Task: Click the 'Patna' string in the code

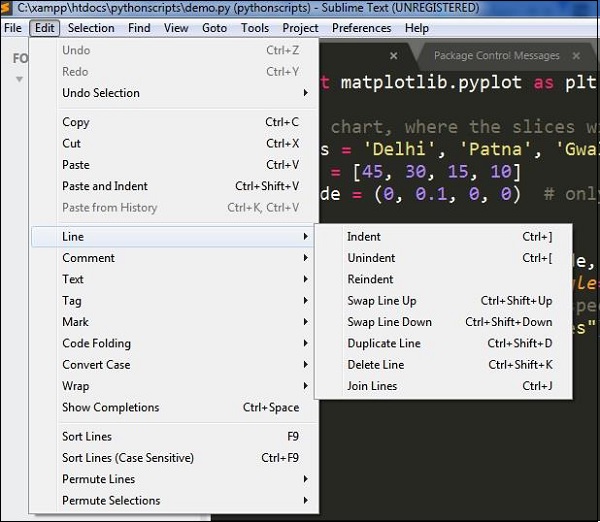Action: 495,149
